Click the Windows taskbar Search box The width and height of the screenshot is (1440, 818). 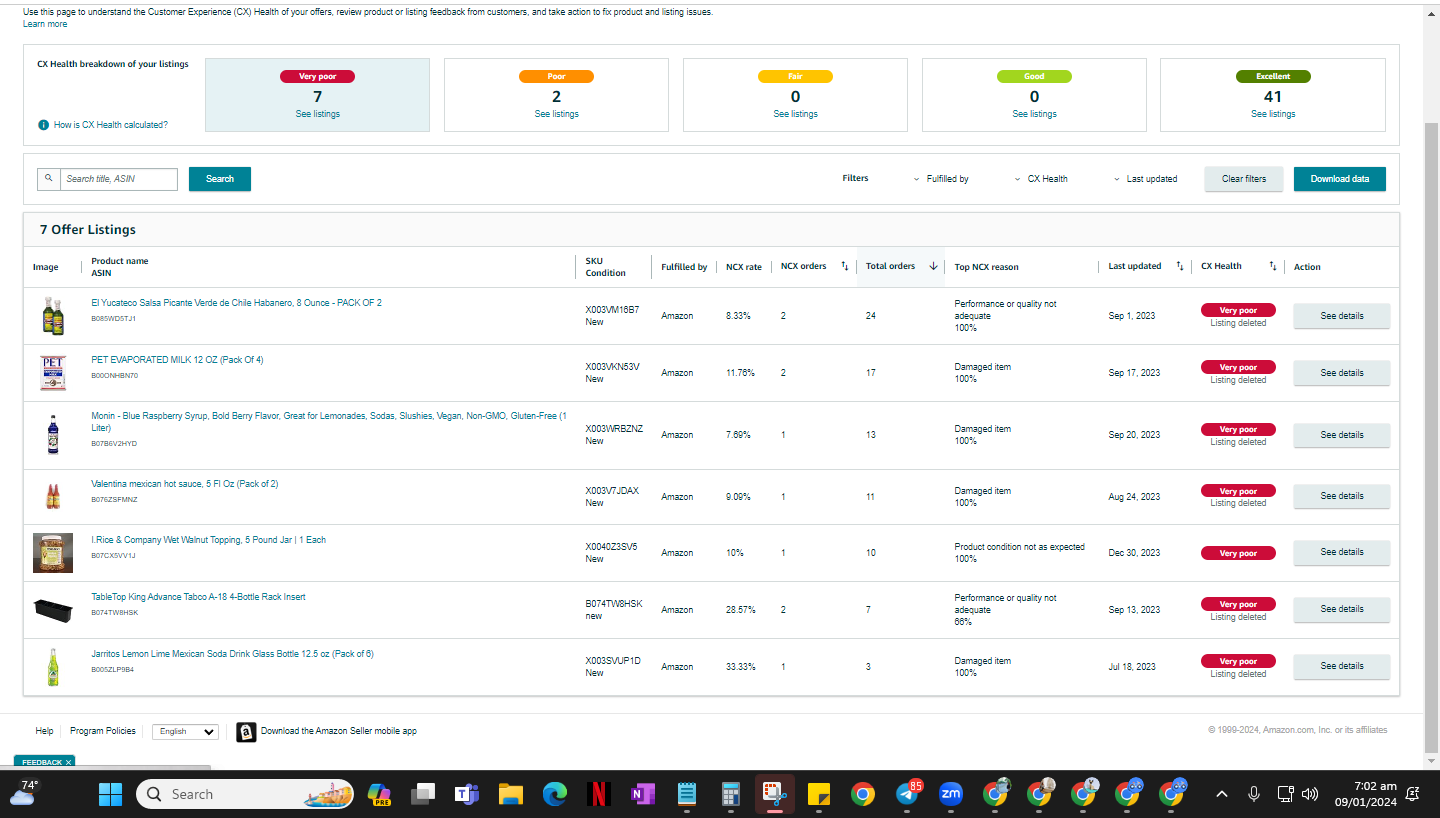[245, 794]
